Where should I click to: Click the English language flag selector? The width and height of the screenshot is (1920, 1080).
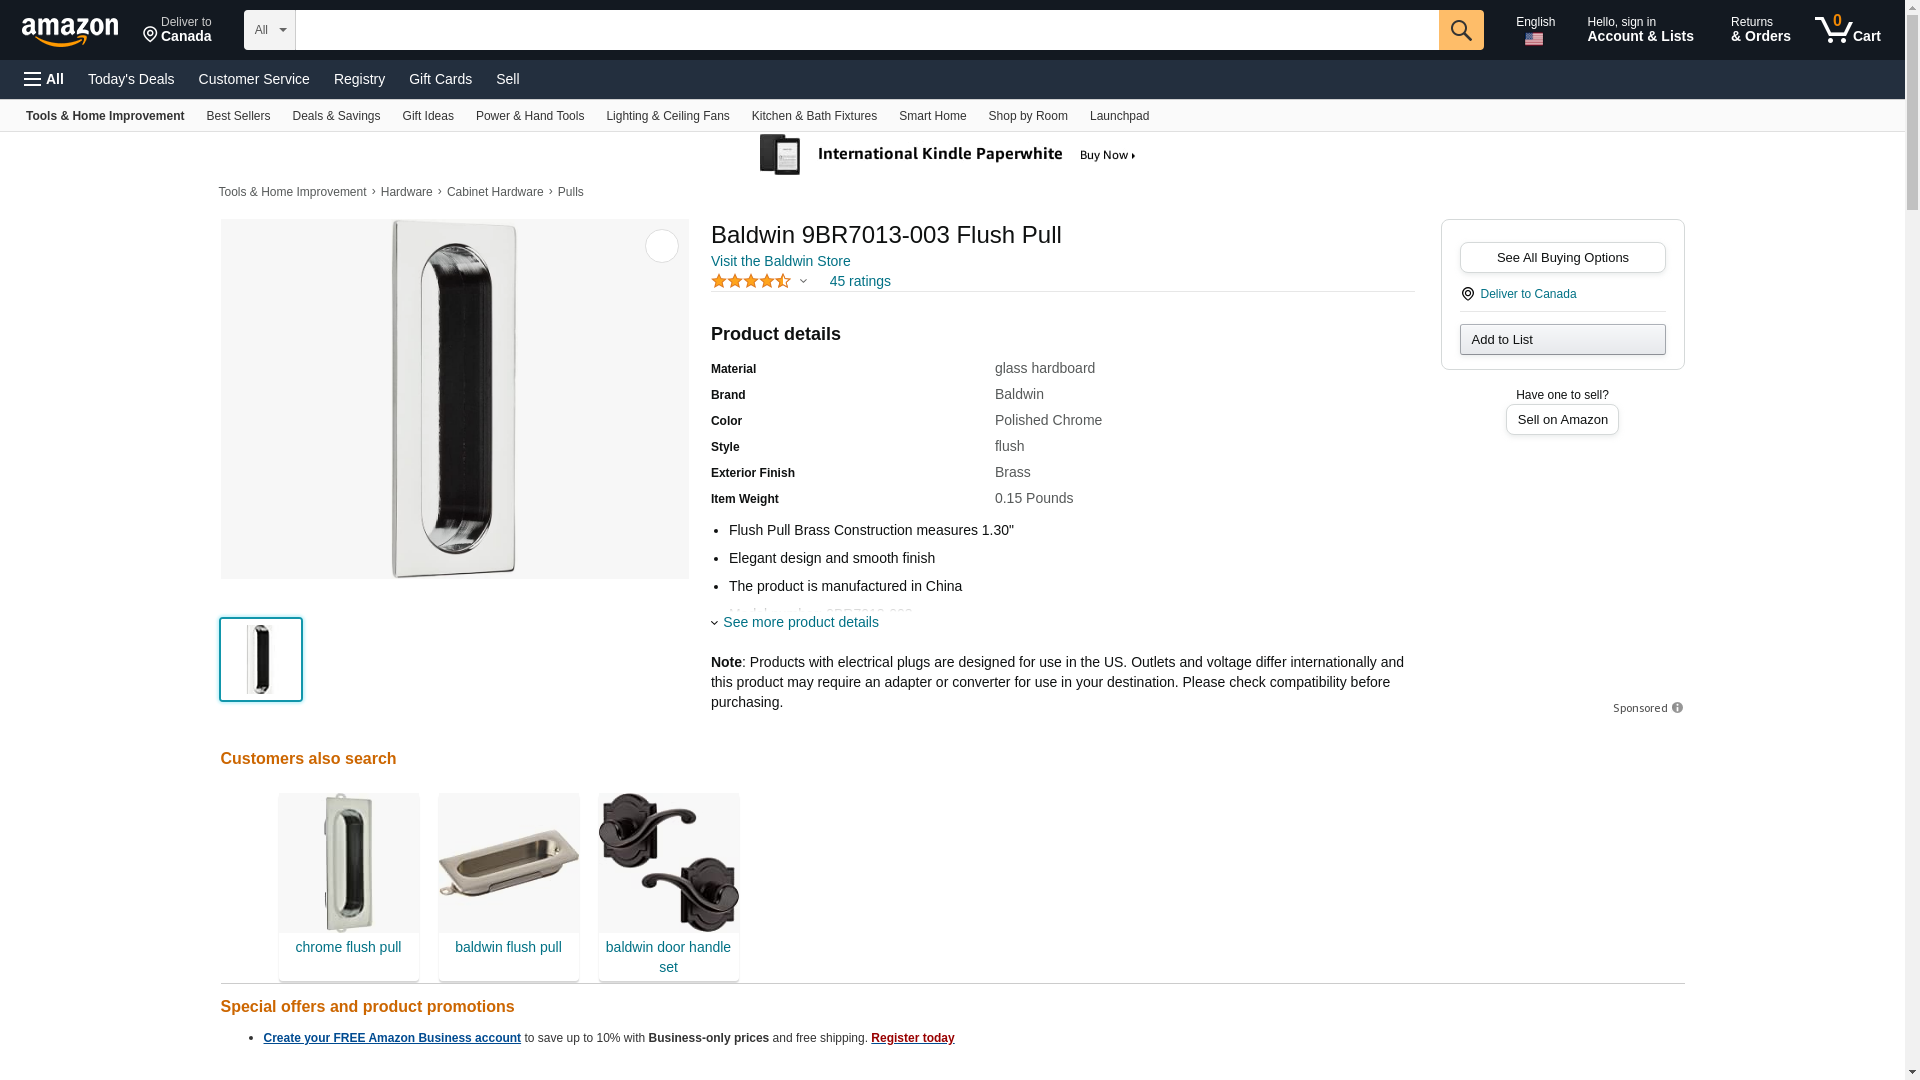1534,30
